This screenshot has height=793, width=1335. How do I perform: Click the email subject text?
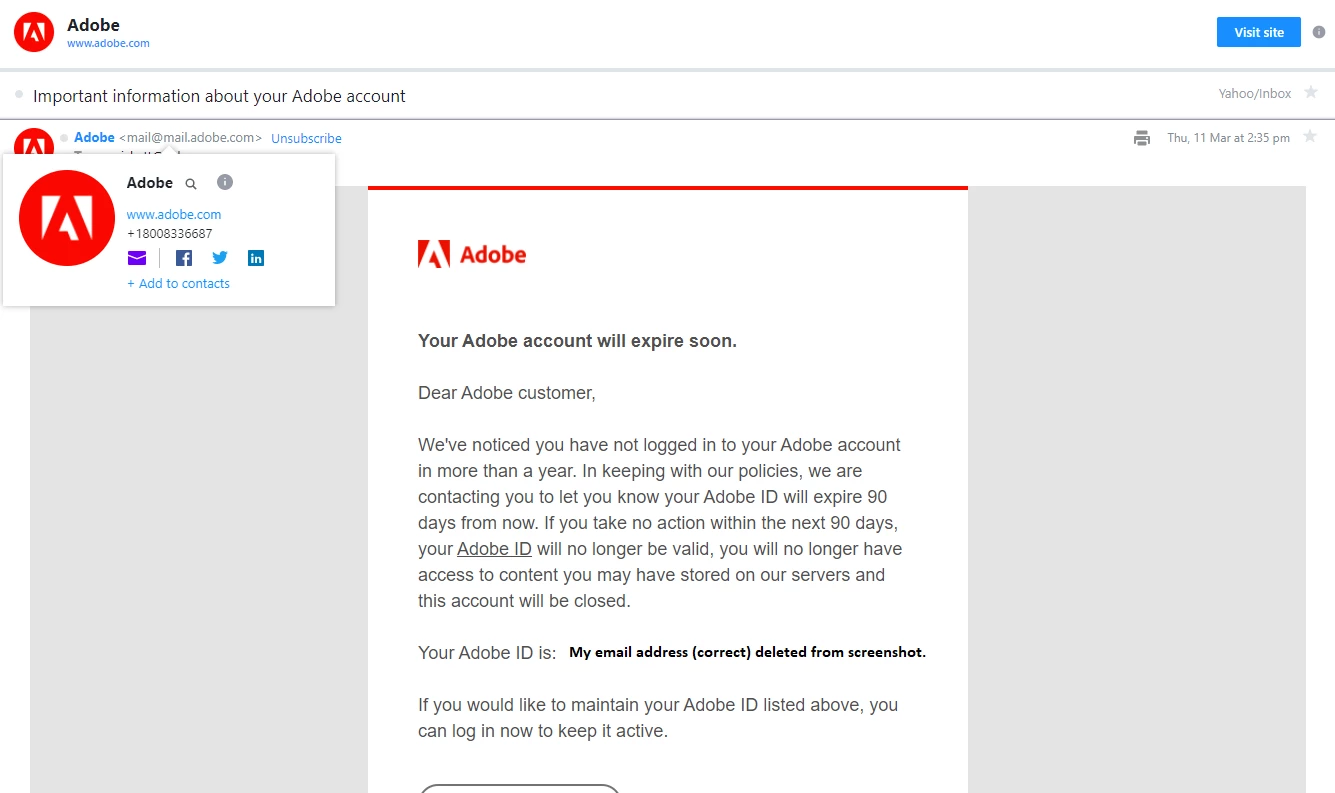[x=219, y=96]
